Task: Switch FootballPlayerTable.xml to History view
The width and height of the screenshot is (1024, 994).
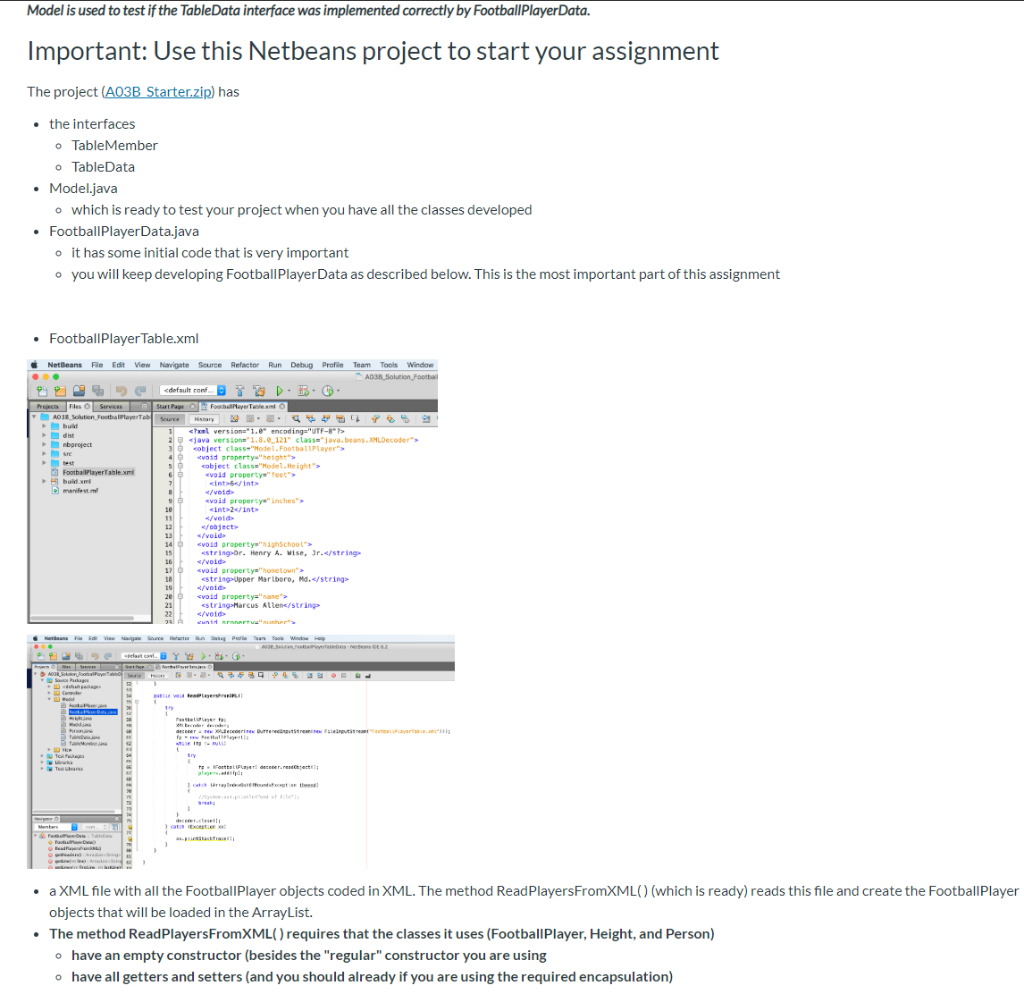Action: [x=206, y=419]
